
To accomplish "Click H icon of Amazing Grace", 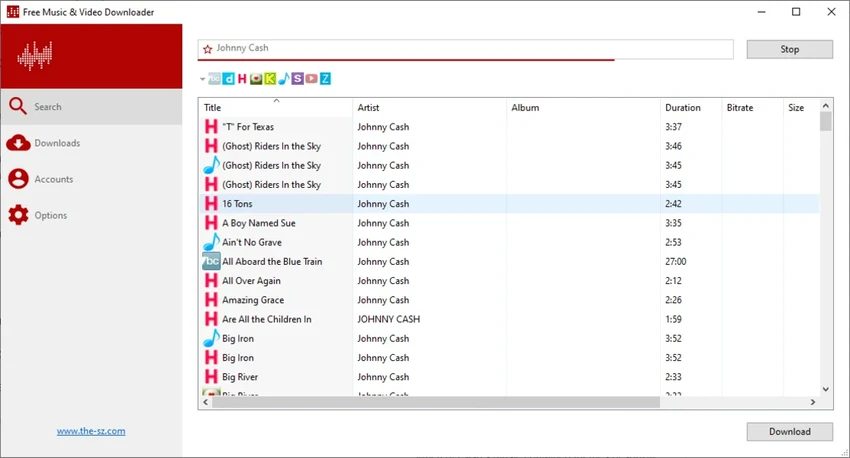I will tap(211, 300).
